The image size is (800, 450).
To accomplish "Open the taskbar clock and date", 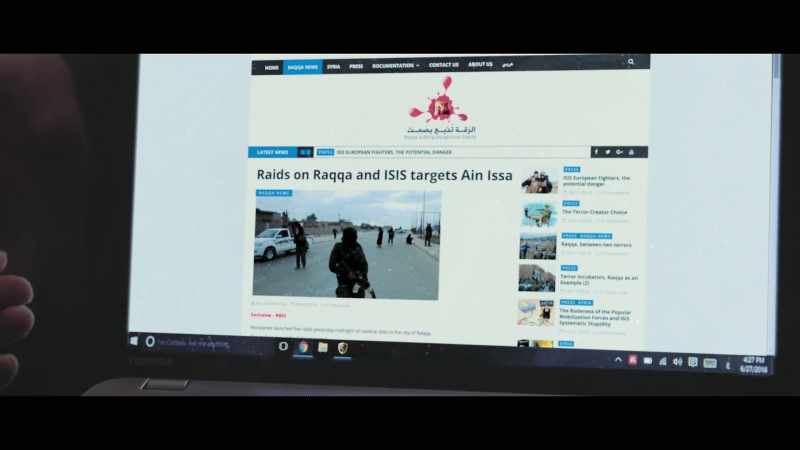I will coord(753,365).
